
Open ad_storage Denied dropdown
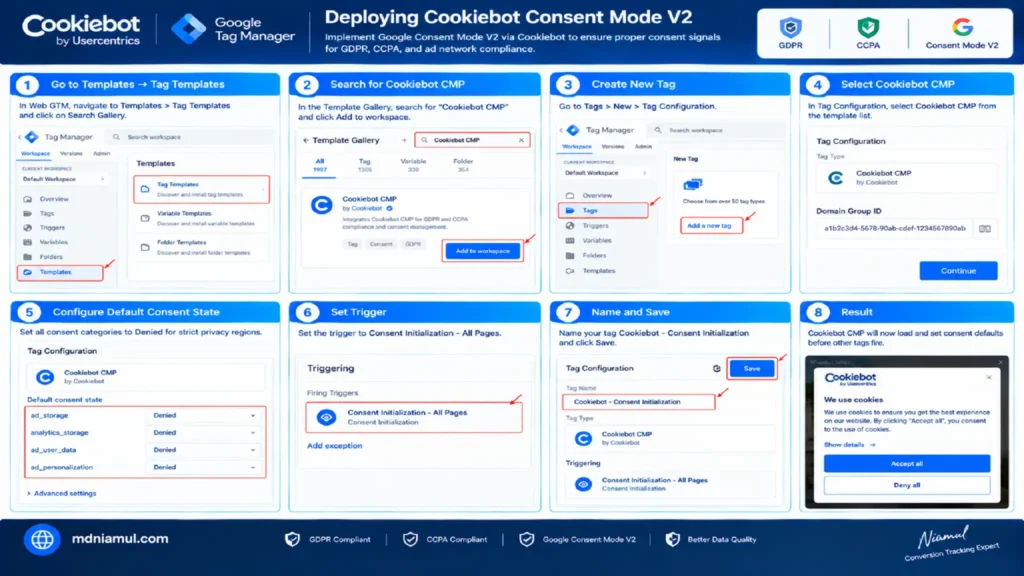204,415
